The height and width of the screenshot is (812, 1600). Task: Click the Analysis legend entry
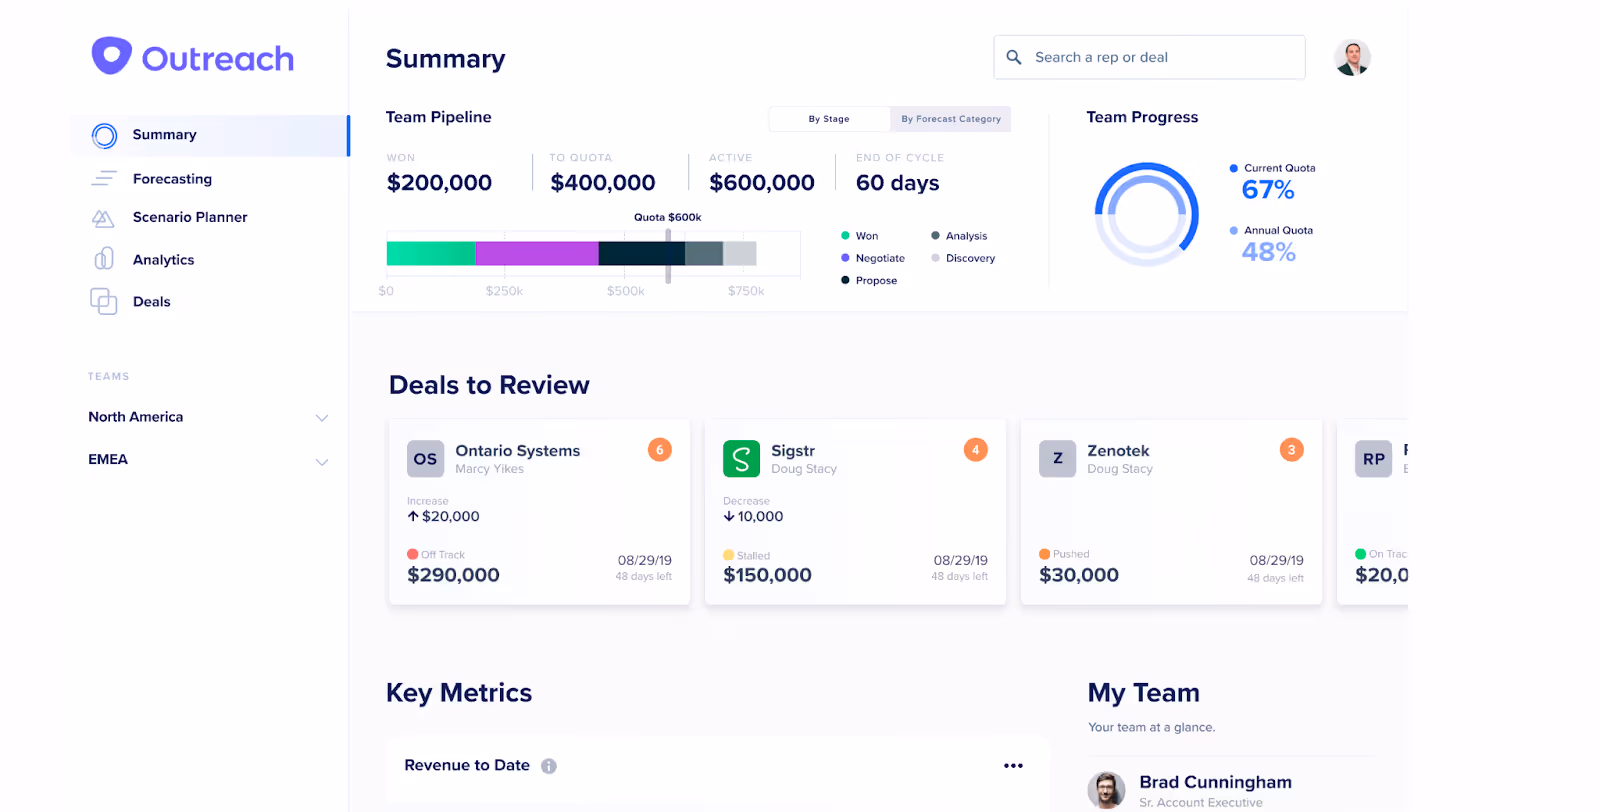coord(959,236)
